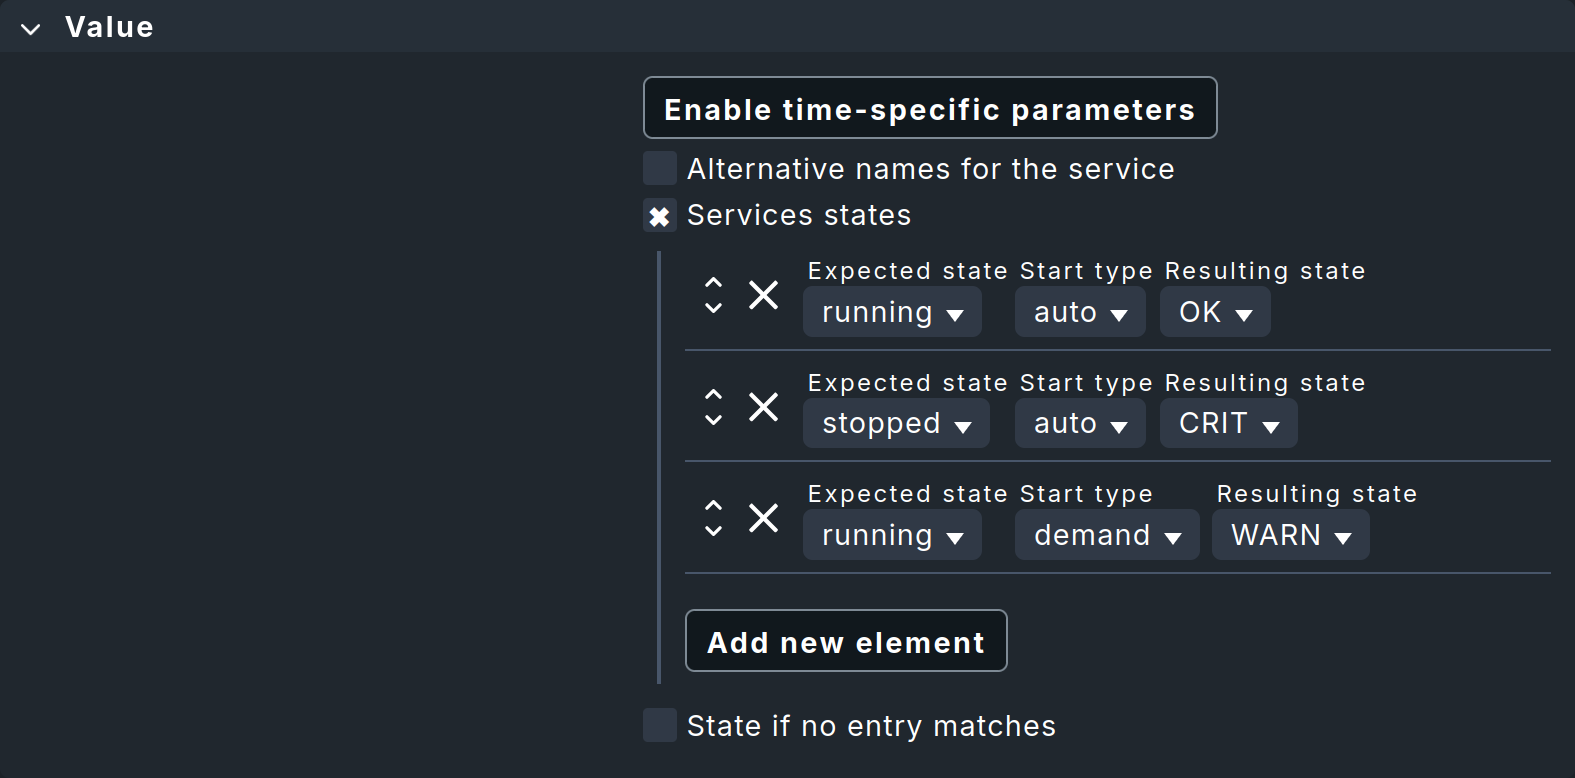Collapse the Value section
Viewport: 1575px width, 778px height.
coord(31,28)
